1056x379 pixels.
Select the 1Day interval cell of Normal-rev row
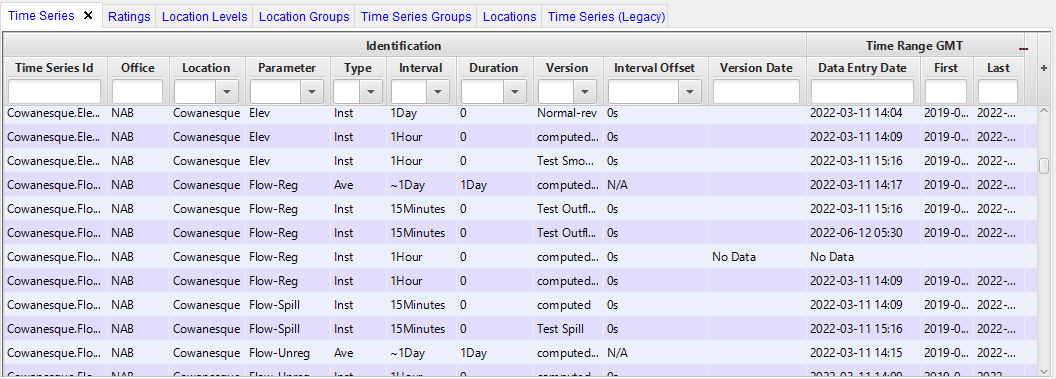[x=421, y=113]
